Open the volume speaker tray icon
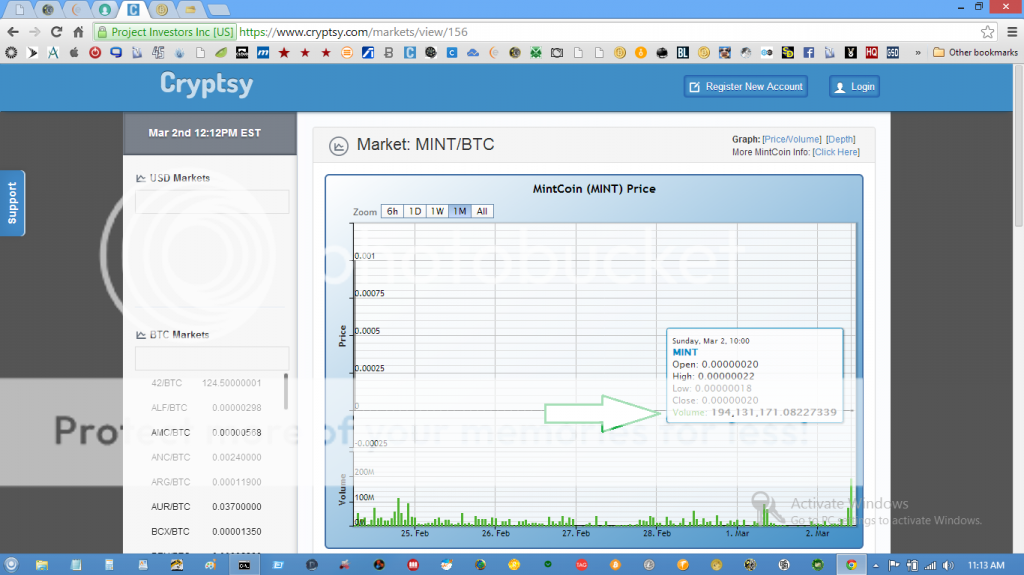 coord(948,565)
